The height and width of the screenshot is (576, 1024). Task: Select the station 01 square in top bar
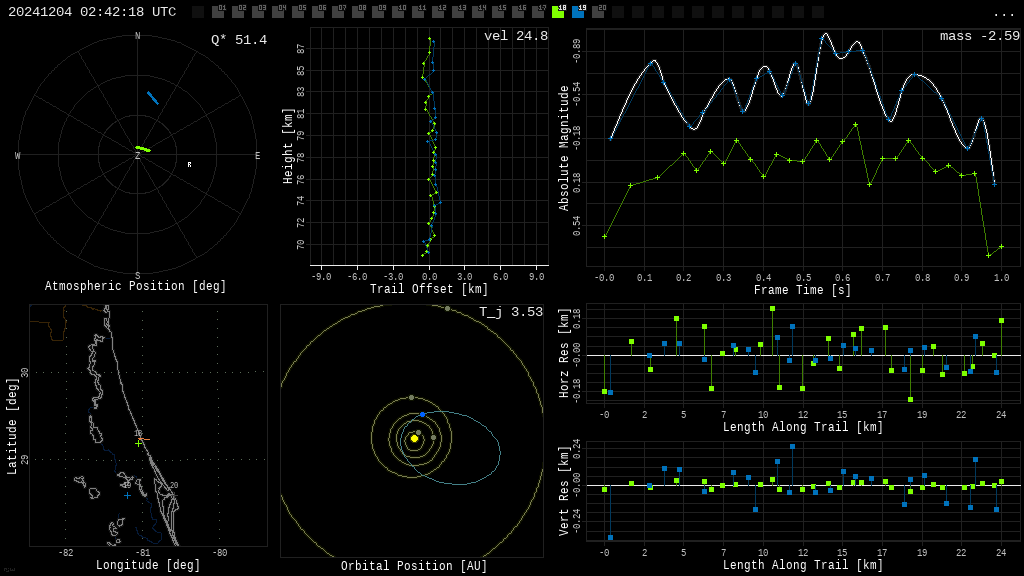coord(218,12)
